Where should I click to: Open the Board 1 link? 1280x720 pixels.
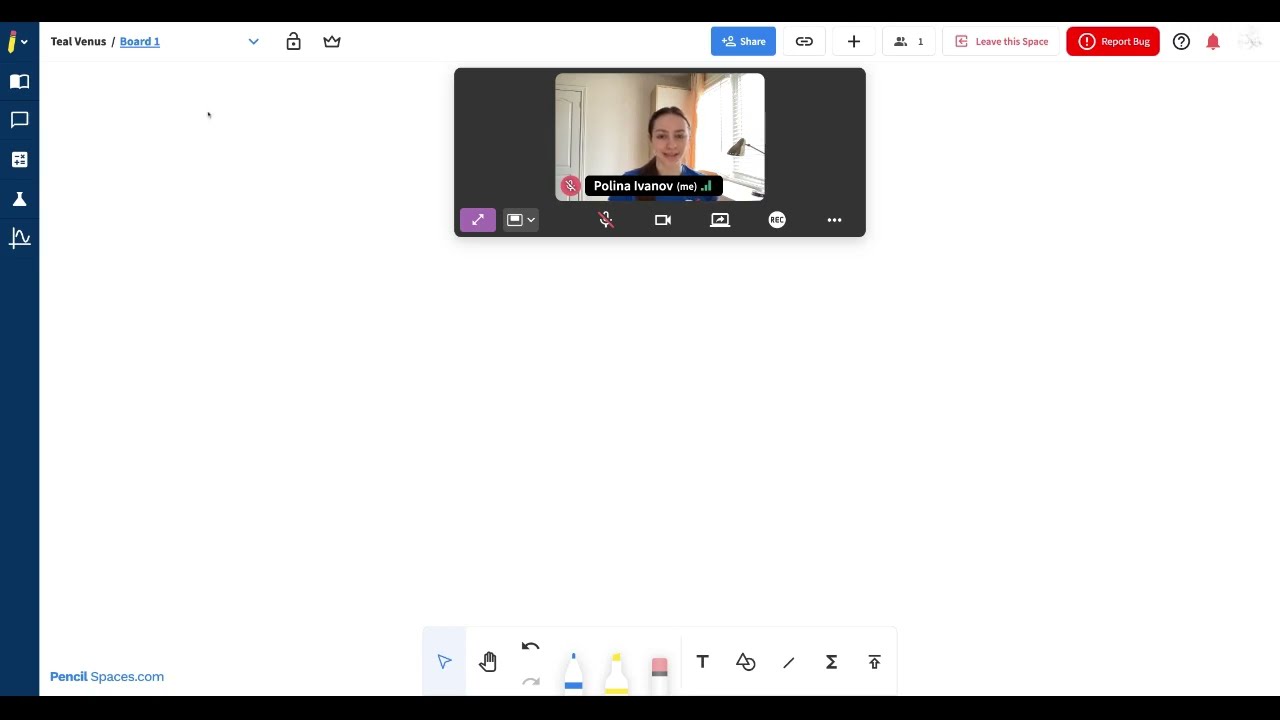tap(140, 42)
